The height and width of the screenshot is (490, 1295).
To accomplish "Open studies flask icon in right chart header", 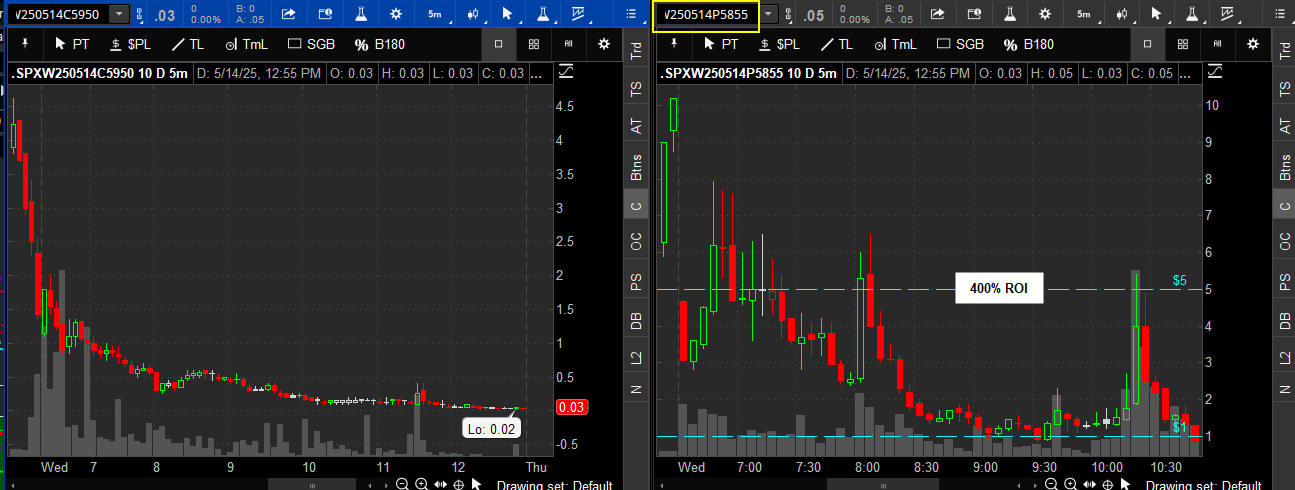I will [x=1010, y=14].
